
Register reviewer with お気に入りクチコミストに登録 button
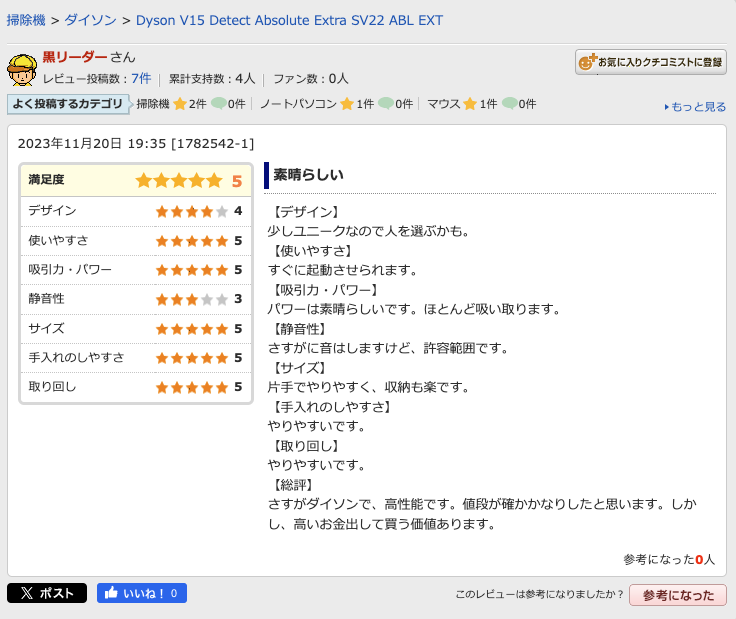650,62
